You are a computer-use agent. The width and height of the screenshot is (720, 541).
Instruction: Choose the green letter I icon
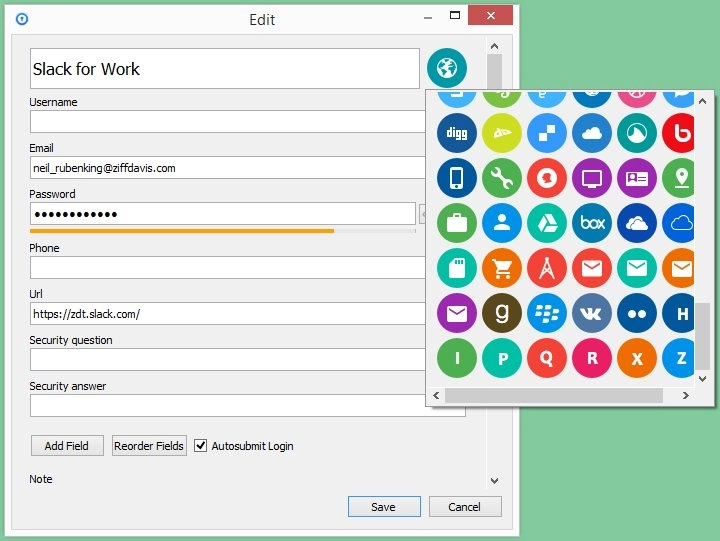(x=456, y=358)
